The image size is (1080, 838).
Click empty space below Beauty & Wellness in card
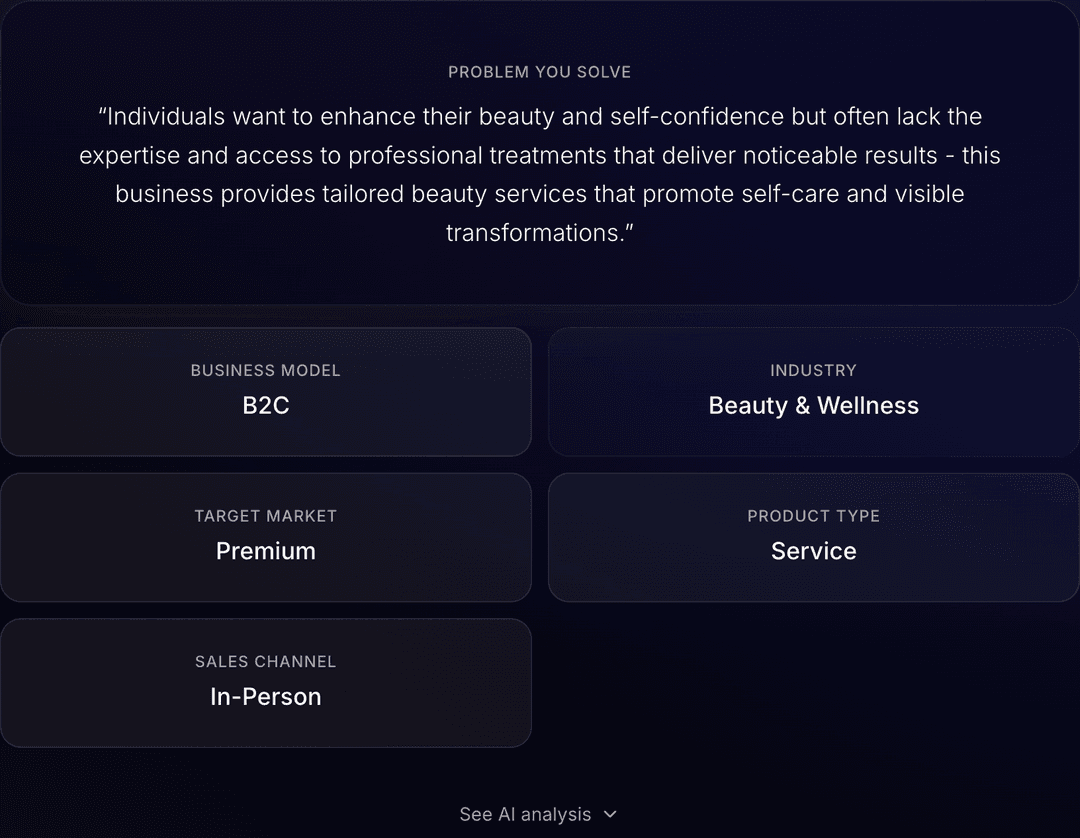[813, 436]
